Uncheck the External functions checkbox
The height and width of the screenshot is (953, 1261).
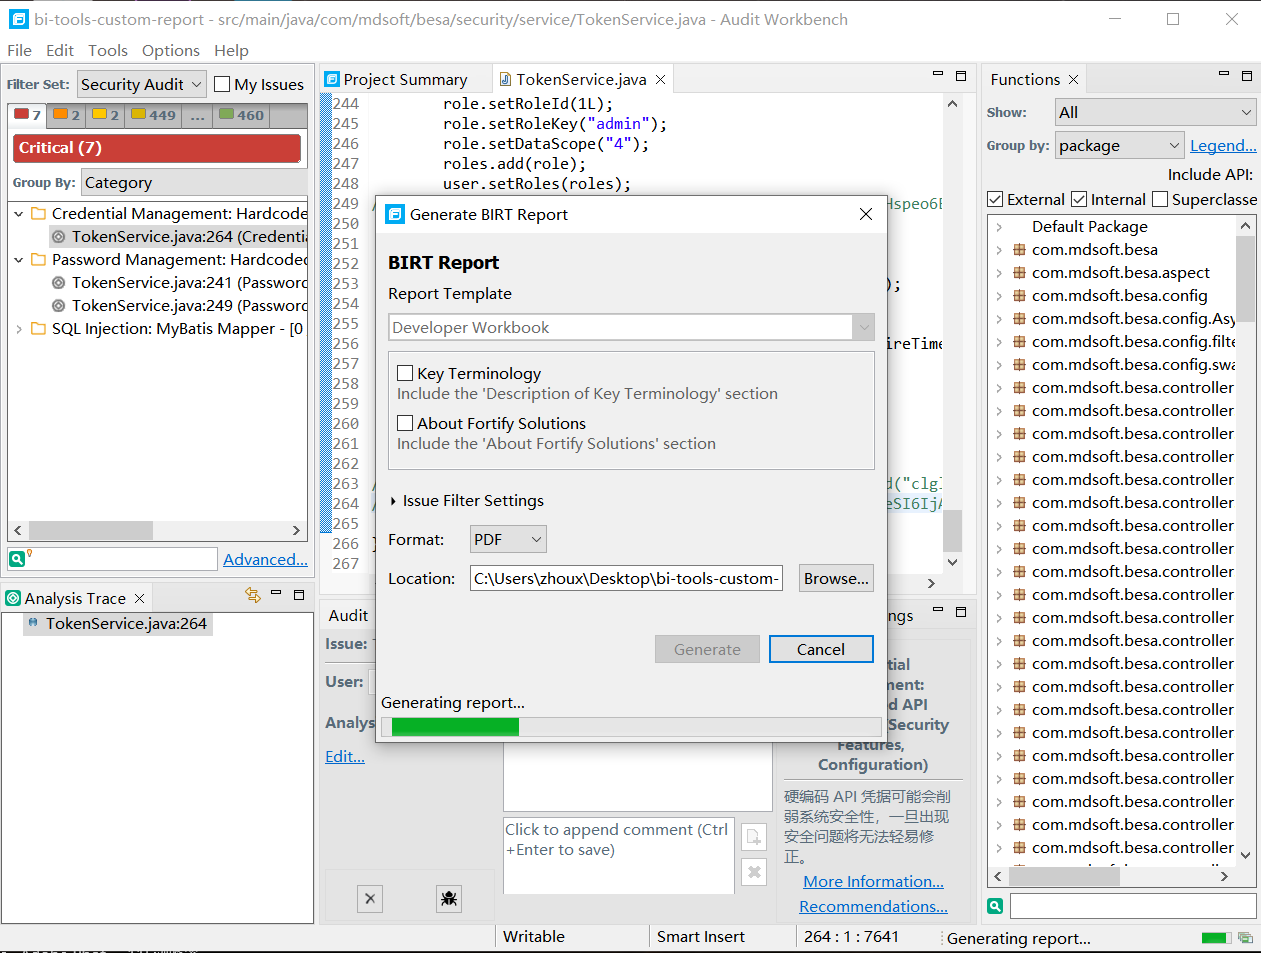[995, 199]
